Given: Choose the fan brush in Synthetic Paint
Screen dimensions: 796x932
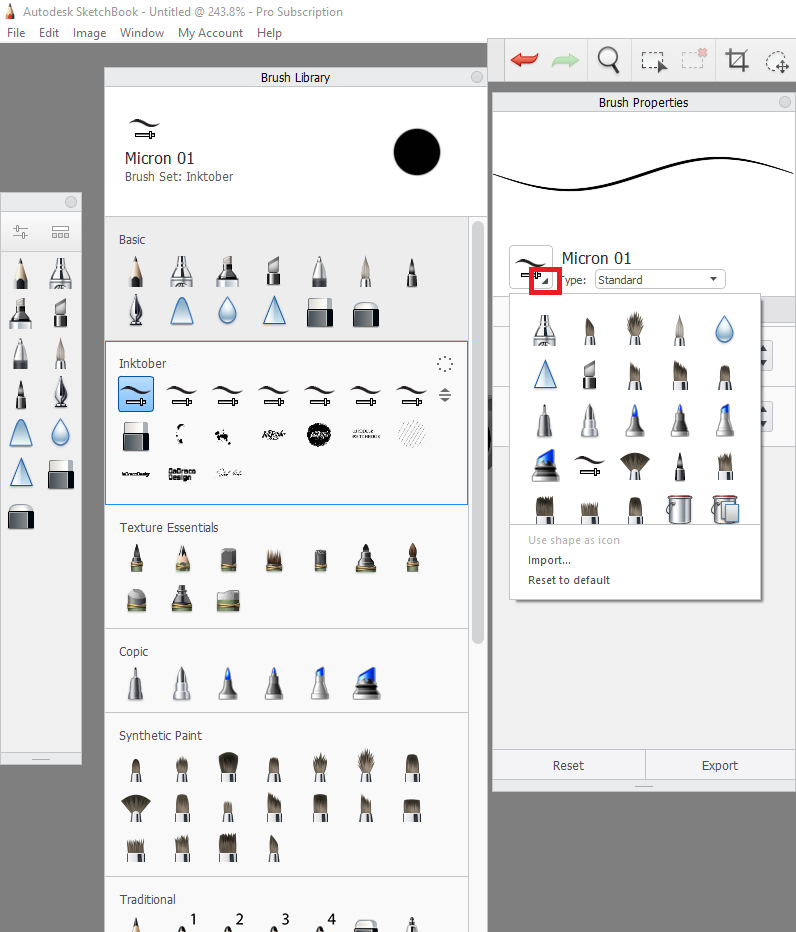Looking at the screenshot, I should tap(136, 808).
